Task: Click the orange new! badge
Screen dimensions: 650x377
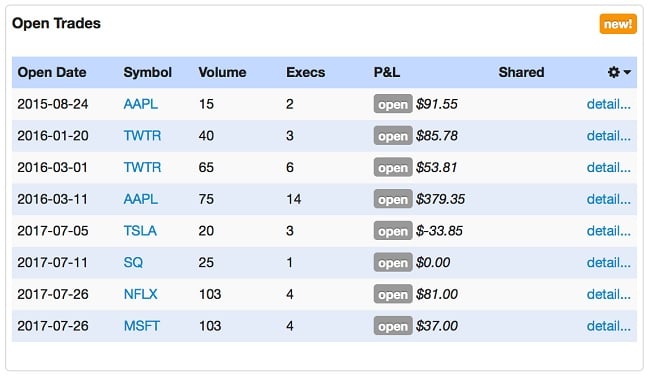Action: [618, 24]
